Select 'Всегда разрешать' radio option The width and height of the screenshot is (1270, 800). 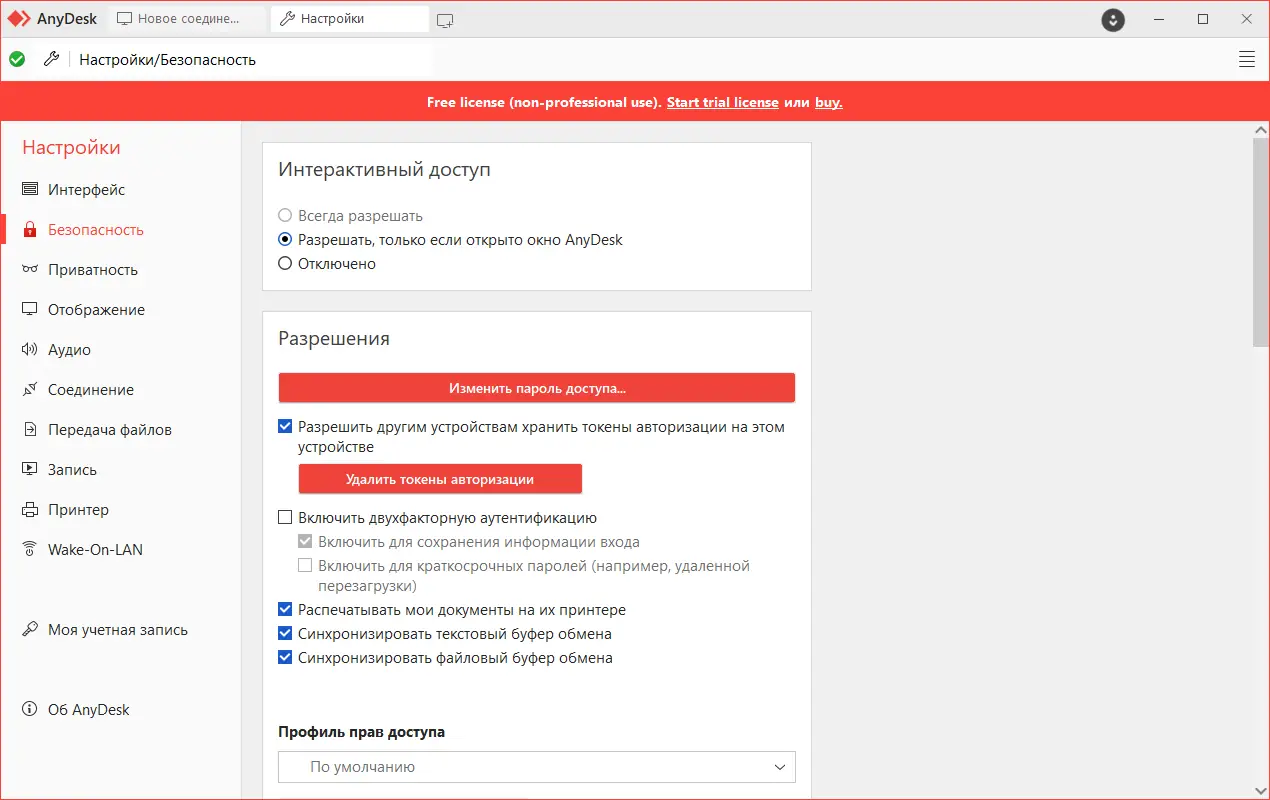click(285, 215)
